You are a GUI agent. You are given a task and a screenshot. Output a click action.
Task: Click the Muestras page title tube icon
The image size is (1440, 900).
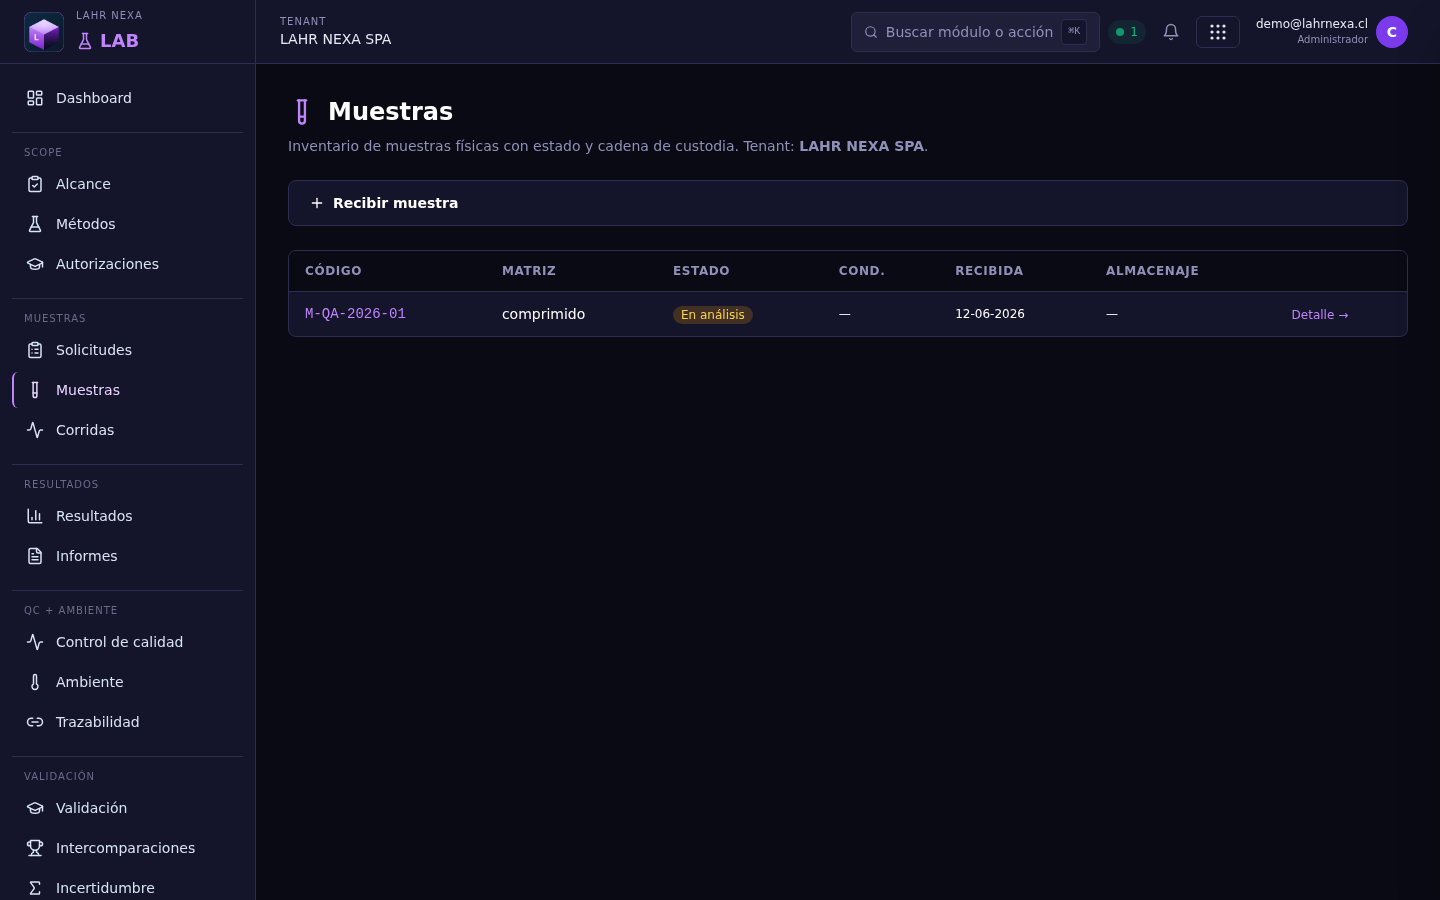(x=302, y=111)
